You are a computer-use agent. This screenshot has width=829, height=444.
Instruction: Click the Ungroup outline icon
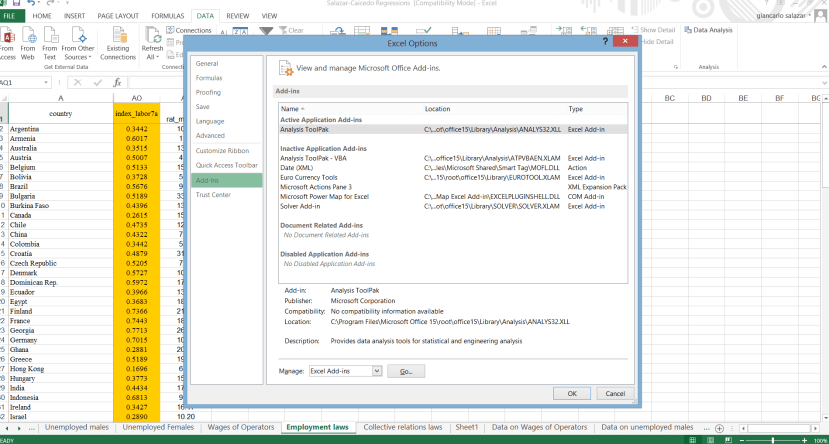tap(588, 31)
